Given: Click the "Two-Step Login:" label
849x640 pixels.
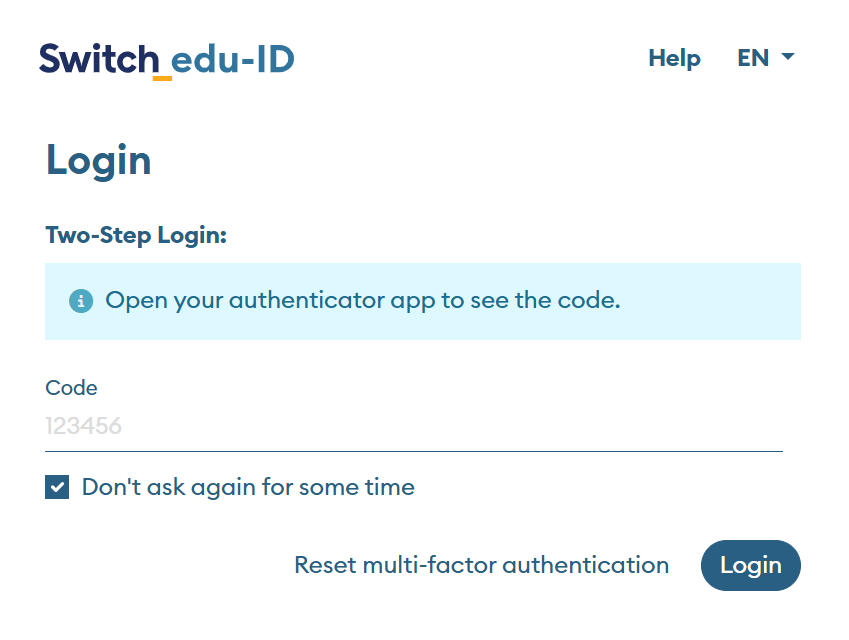Looking at the screenshot, I should pyautogui.click(x=137, y=236).
